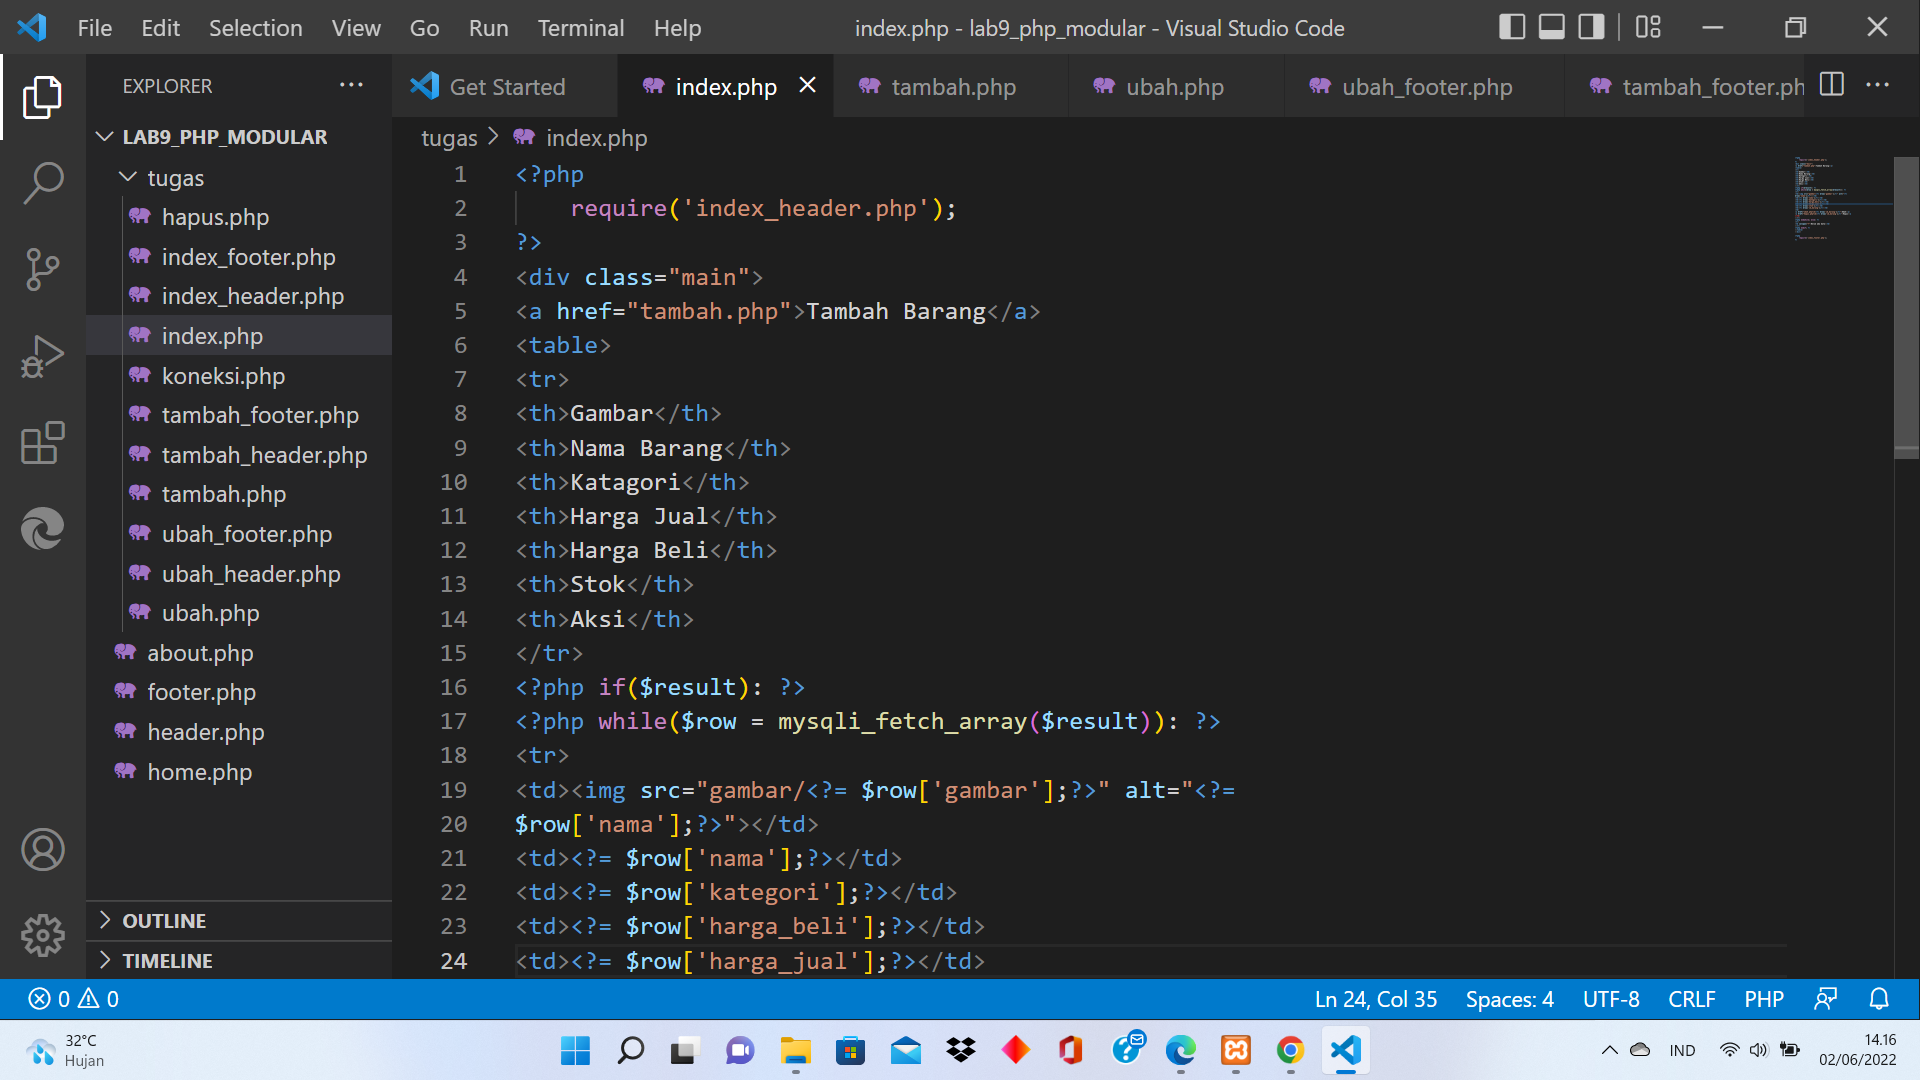Open the Extensions view
This screenshot has height=1080, width=1920.
[42, 442]
